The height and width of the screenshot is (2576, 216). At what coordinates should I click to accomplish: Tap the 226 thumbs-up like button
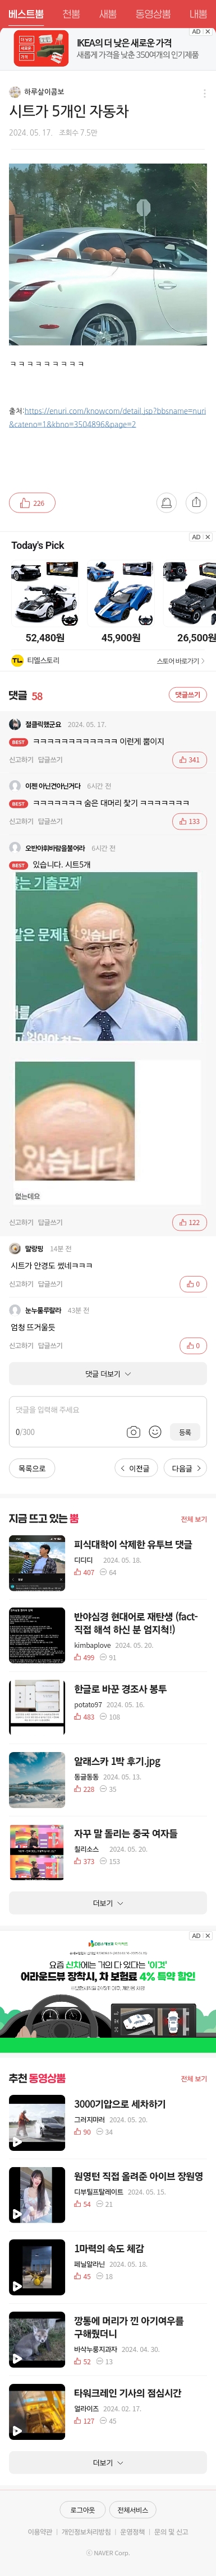[33, 503]
